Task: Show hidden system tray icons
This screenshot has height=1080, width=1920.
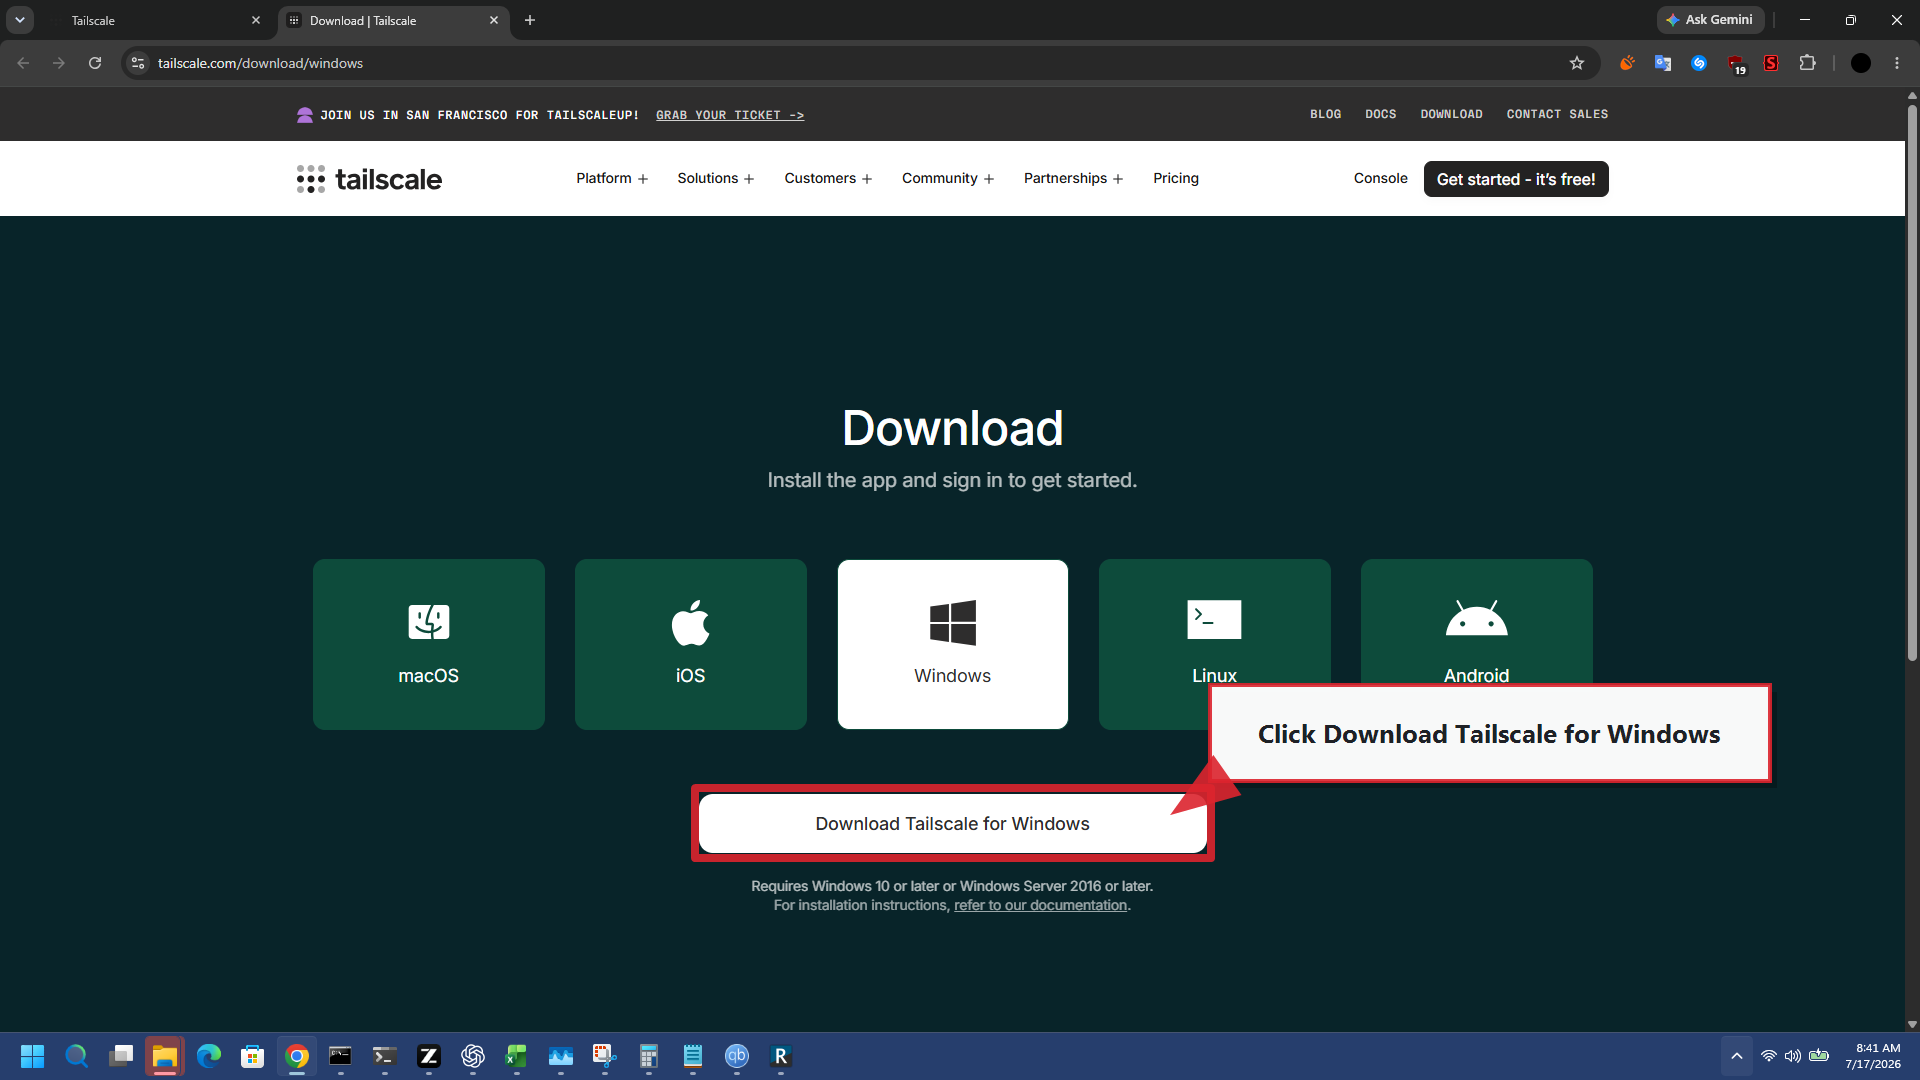Action: pyautogui.click(x=1737, y=1056)
